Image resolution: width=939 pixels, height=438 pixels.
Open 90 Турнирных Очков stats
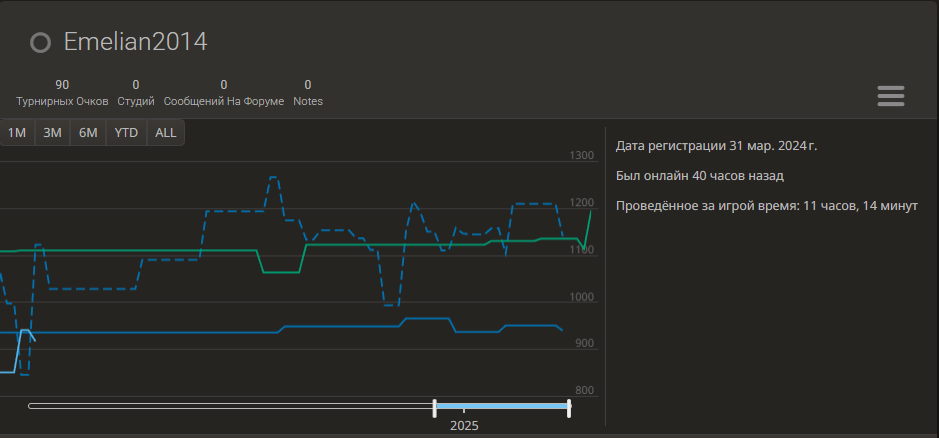pos(62,93)
